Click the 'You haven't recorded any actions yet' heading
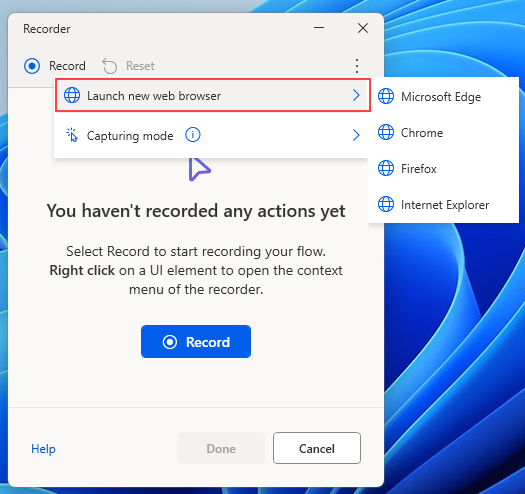The image size is (525, 494). click(196, 211)
